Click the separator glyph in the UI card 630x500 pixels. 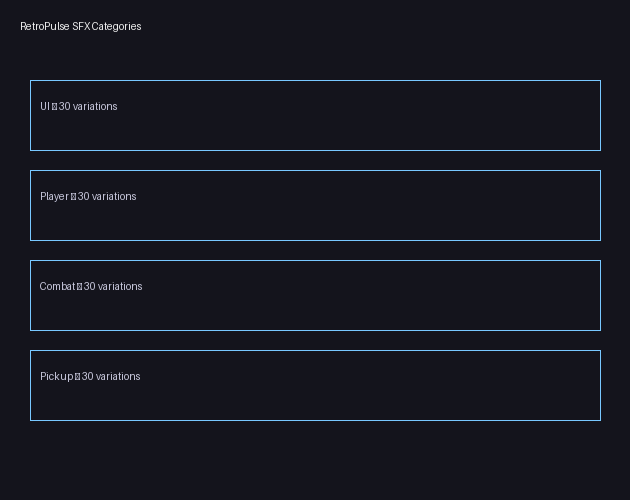[54, 107]
